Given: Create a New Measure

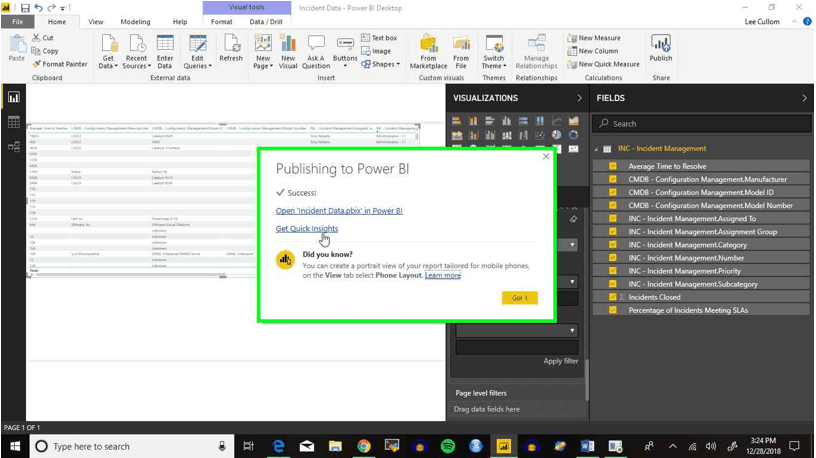Looking at the screenshot, I should (594, 38).
